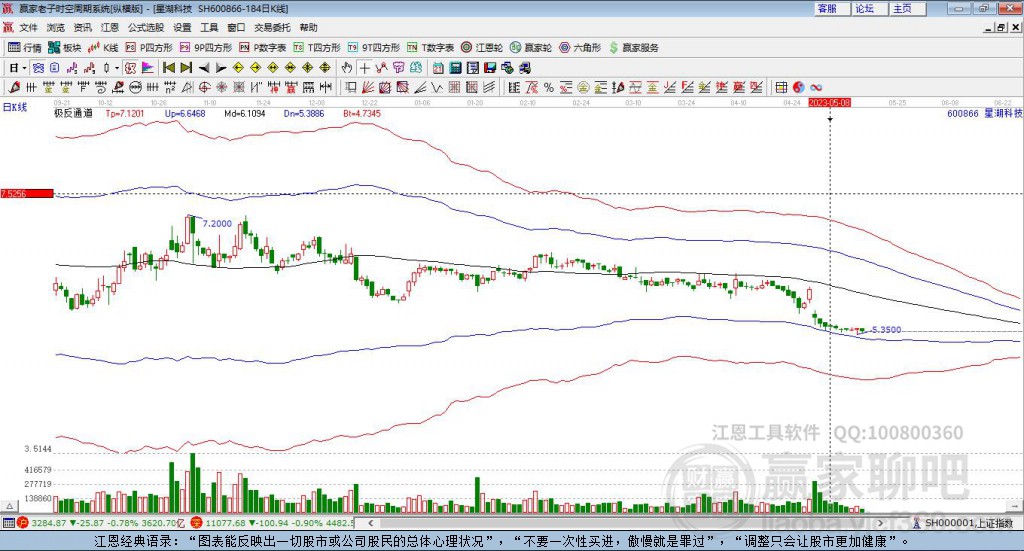Select the red fan lines drawing tool
The width and height of the screenshot is (1024, 551).
tap(368, 87)
